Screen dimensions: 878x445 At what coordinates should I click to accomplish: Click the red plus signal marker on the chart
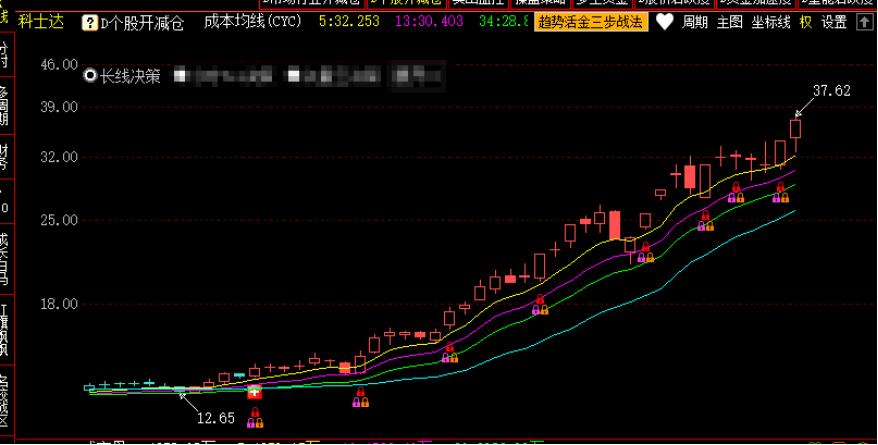255,392
